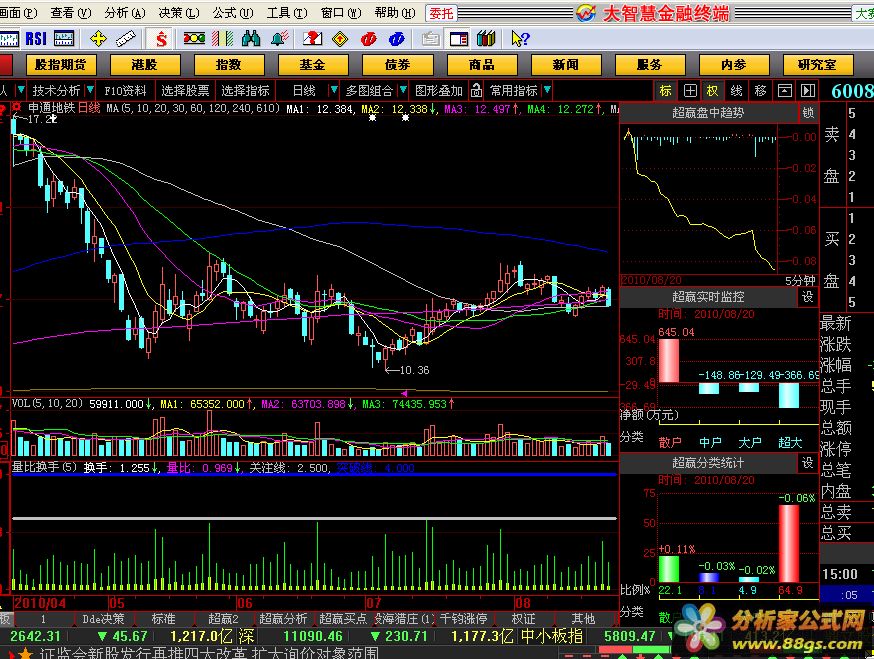Open the 研究室 section
Screen dimensions: 874x659
click(817, 65)
